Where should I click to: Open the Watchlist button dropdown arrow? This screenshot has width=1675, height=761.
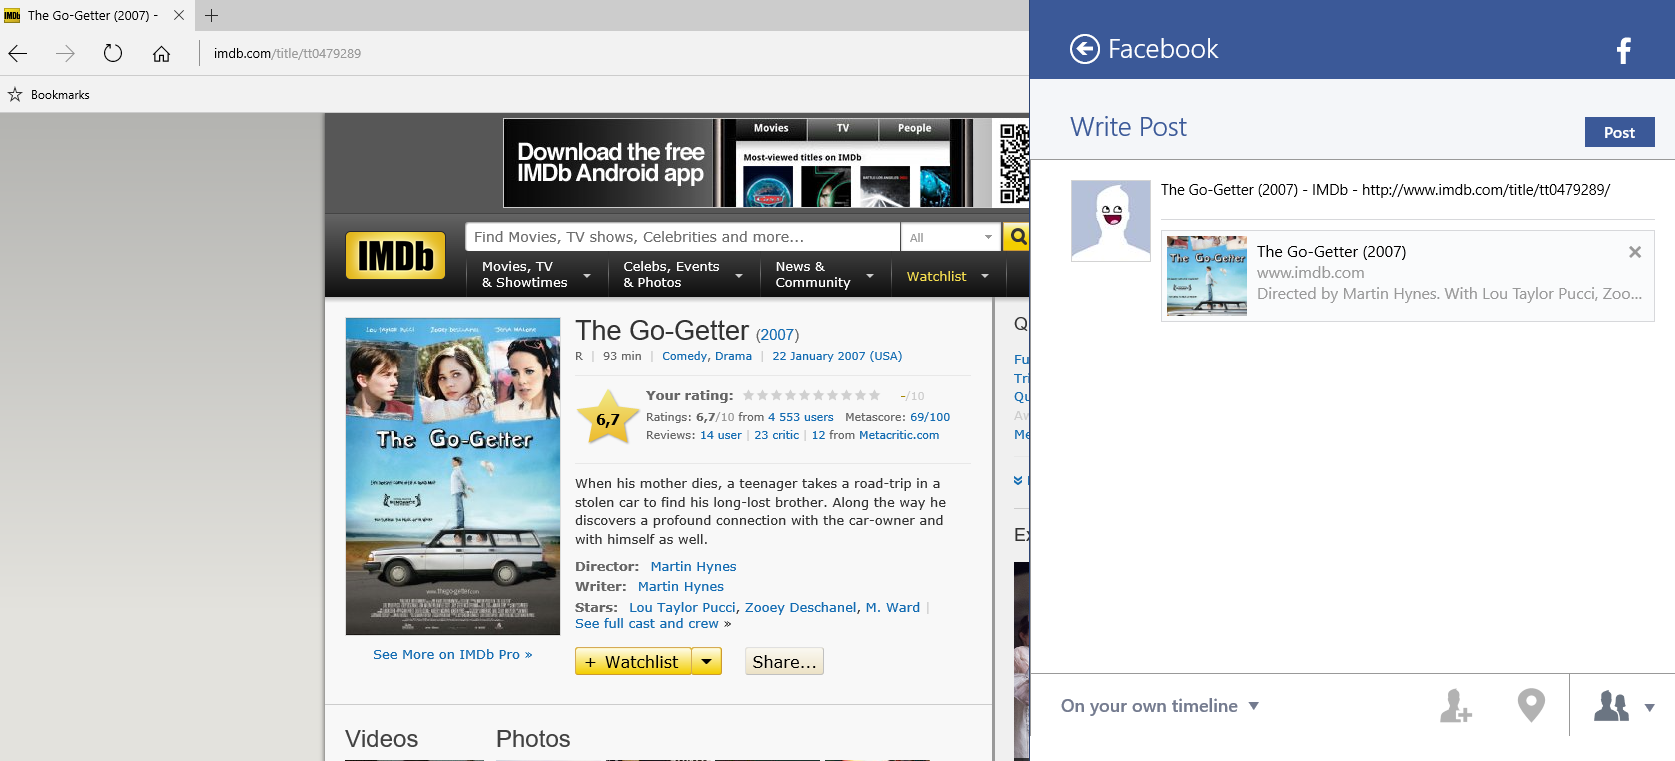tap(707, 661)
